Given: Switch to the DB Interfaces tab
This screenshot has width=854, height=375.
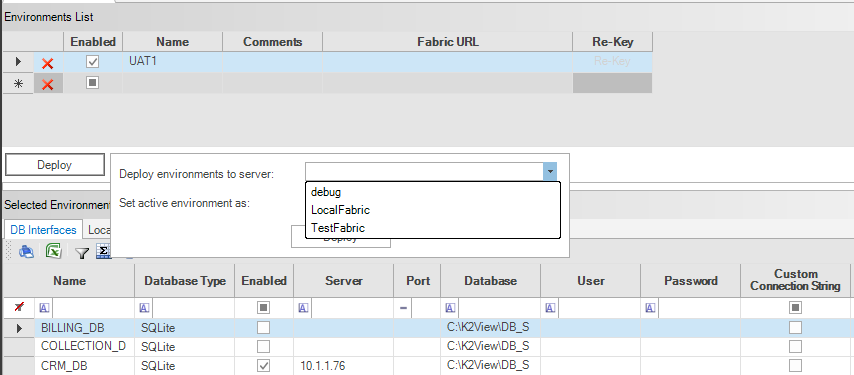Looking at the screenshot, I should [43, 230].
